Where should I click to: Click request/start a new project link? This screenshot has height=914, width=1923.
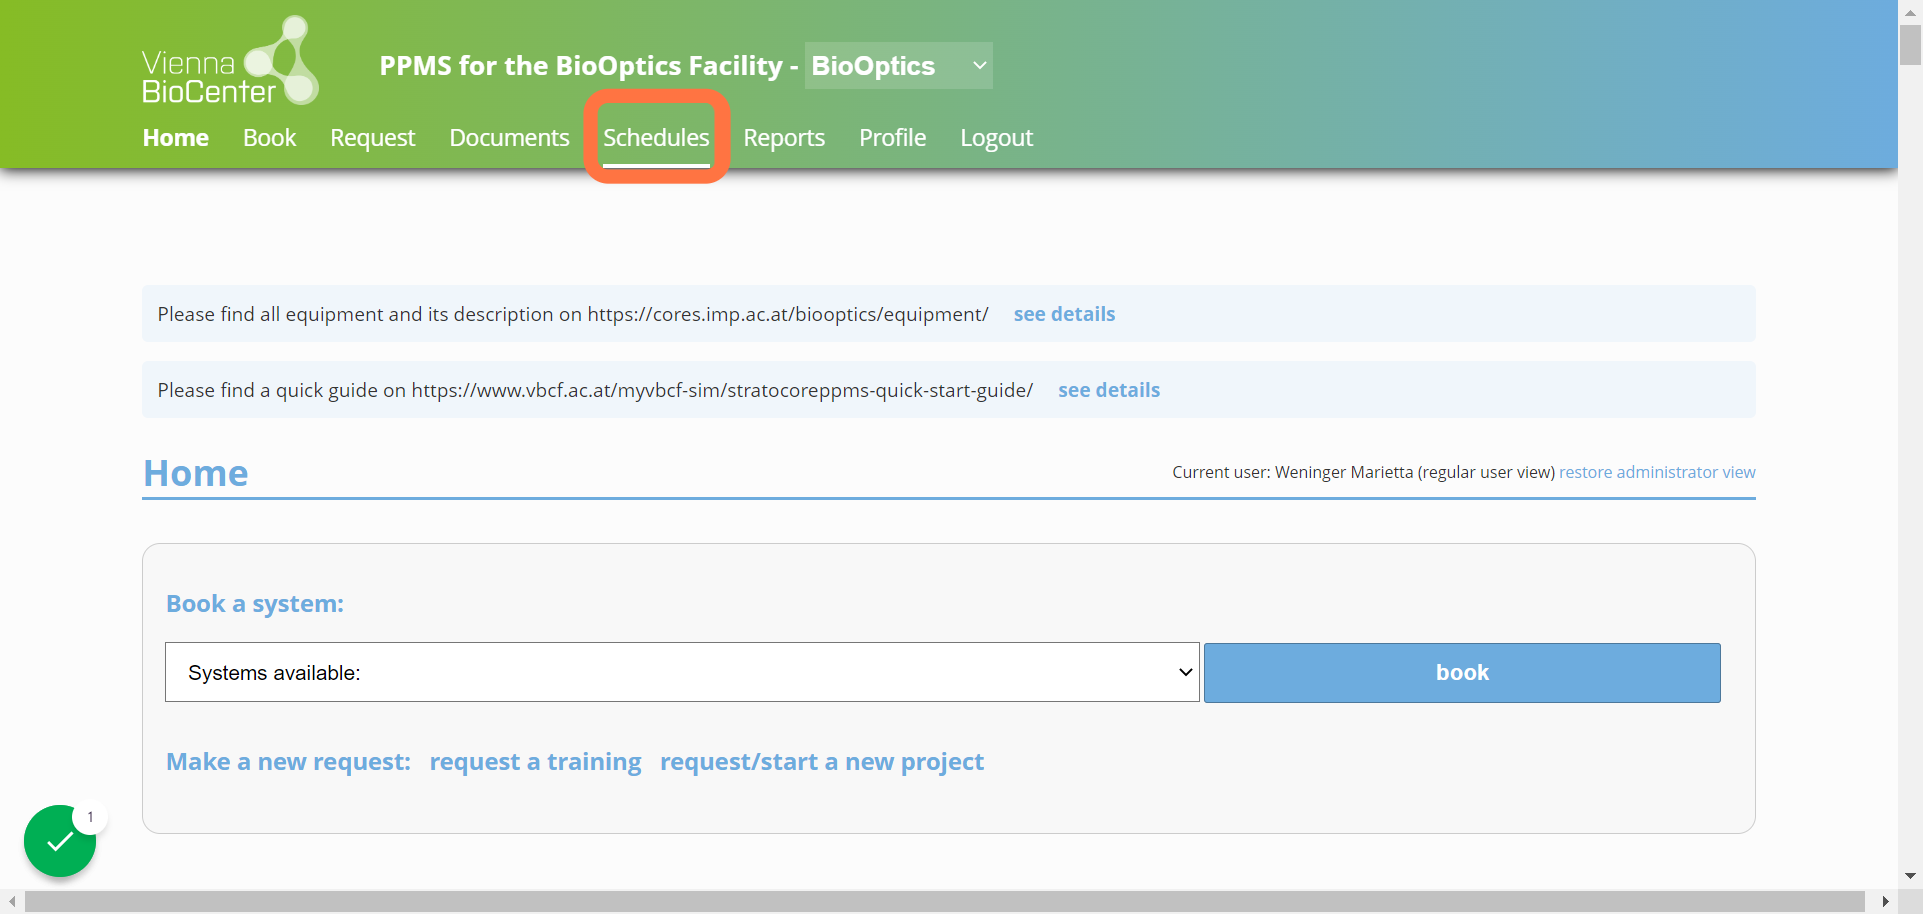pyautogui.click(x=822, y=762)
